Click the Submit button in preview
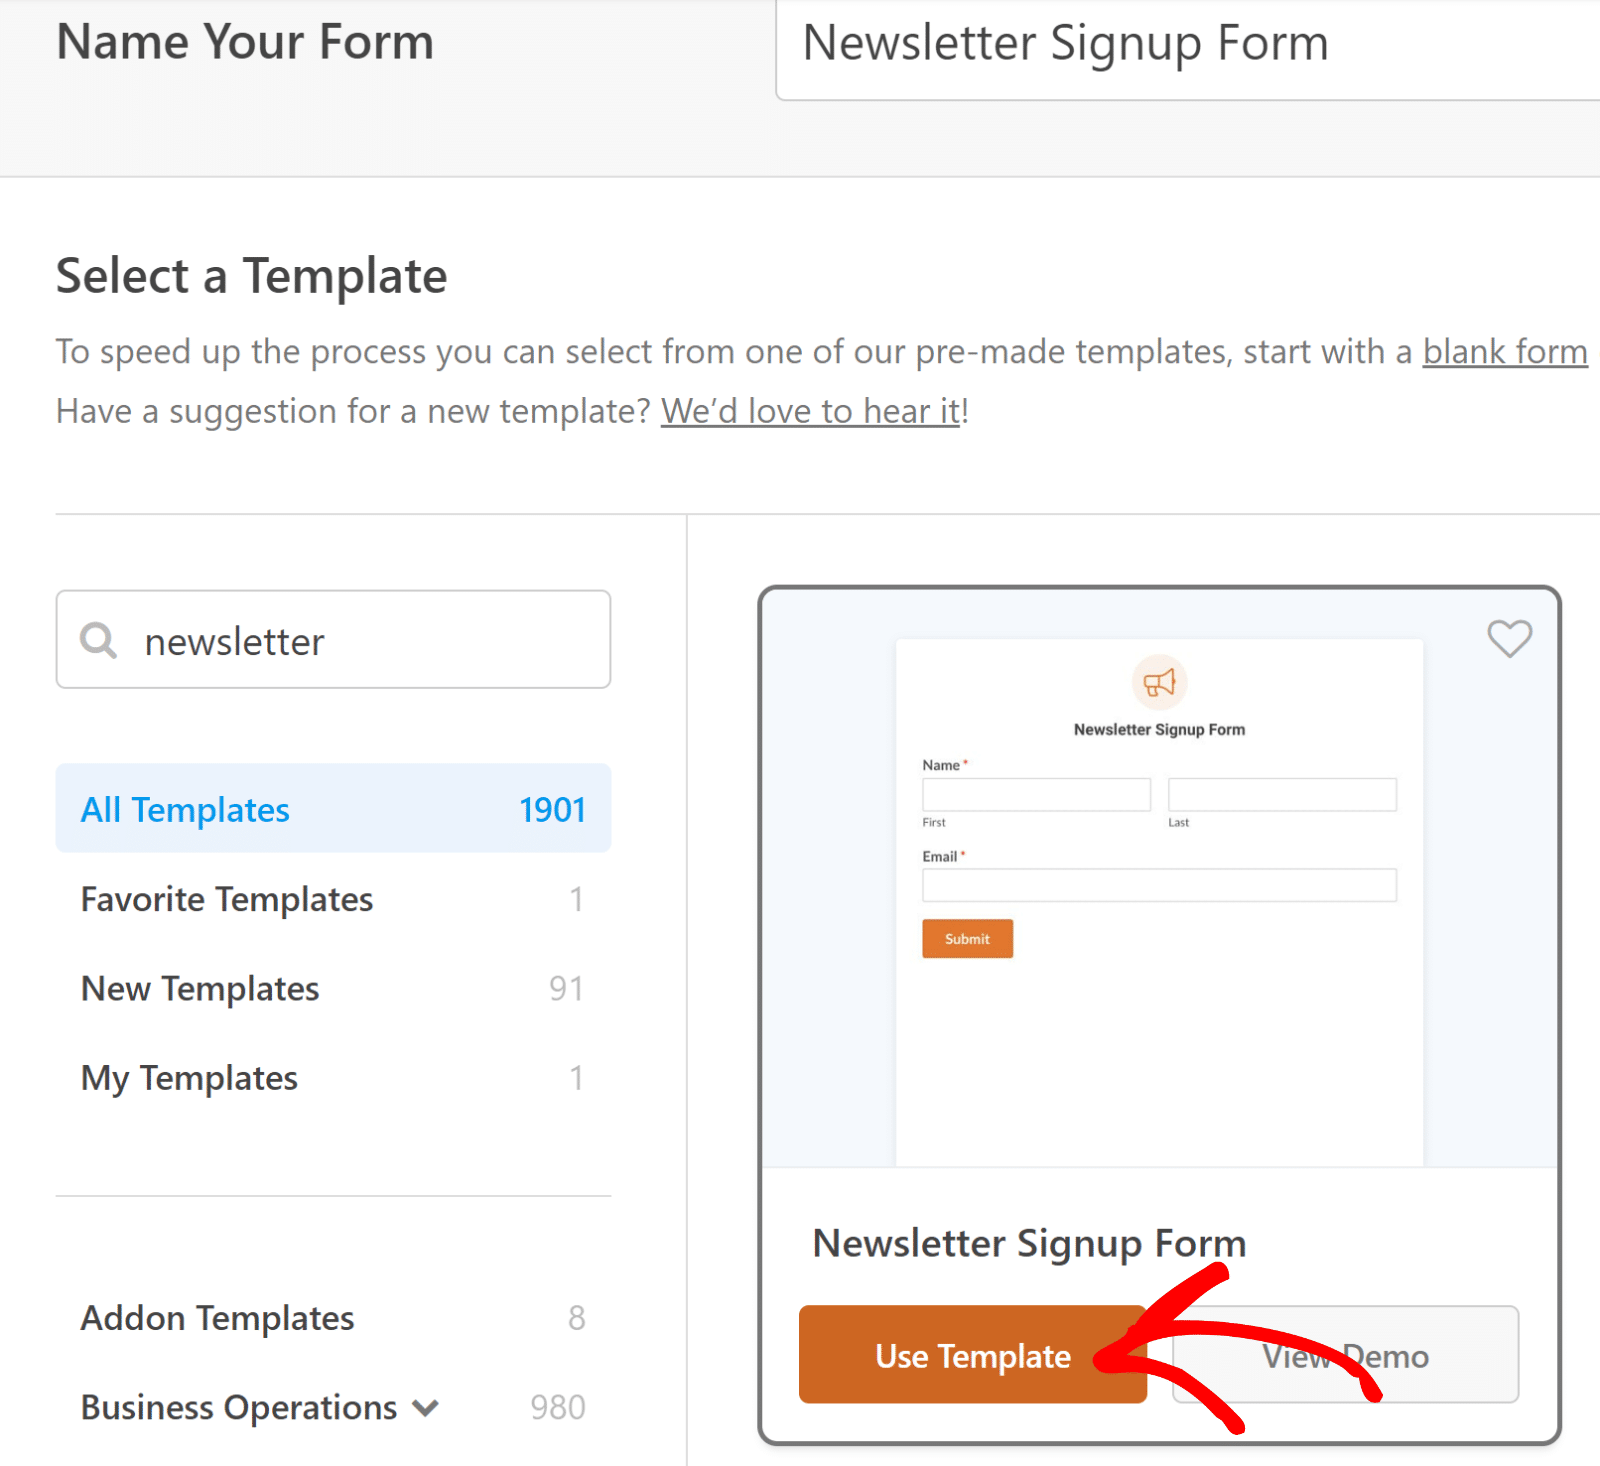The width and height of the screenshot is (1600, 1466). pos(967,938)
